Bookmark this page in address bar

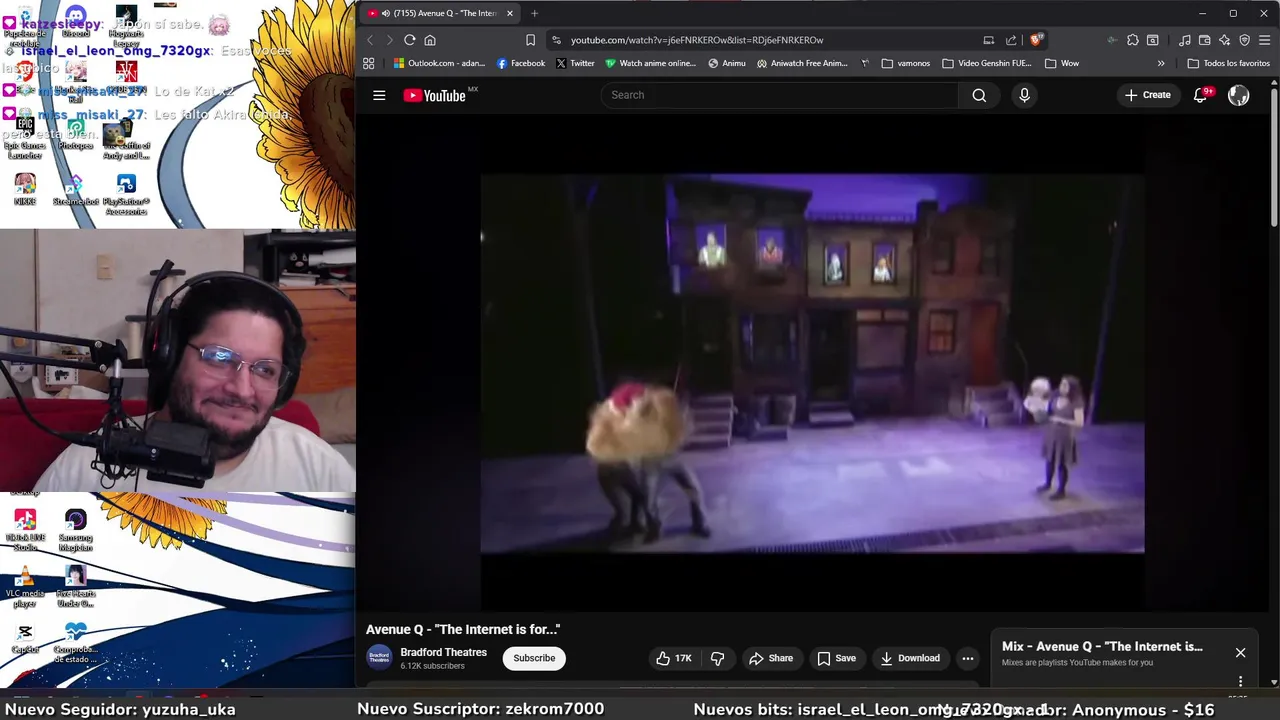pyautogui.click(x=530, y=40)
